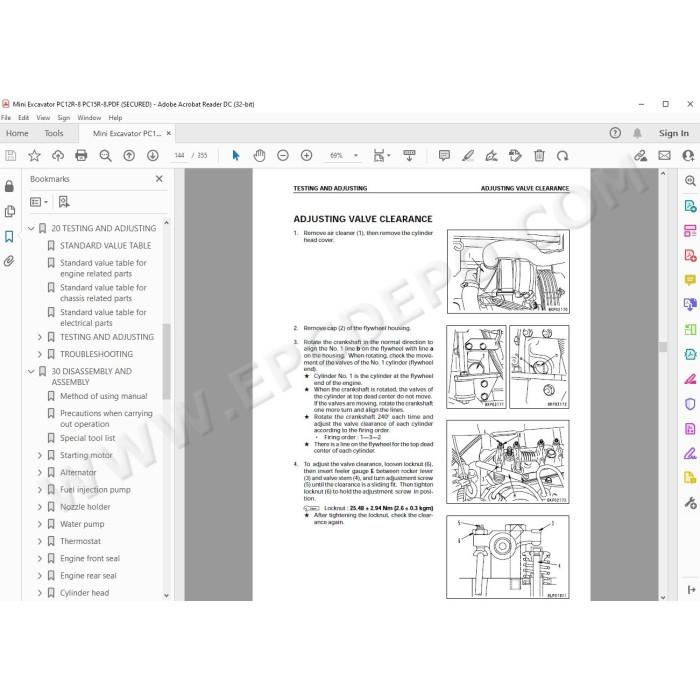The width and height of the screenshot is (700, 700).
Task: Open notifications bell icon
Action: coord(637,133)
